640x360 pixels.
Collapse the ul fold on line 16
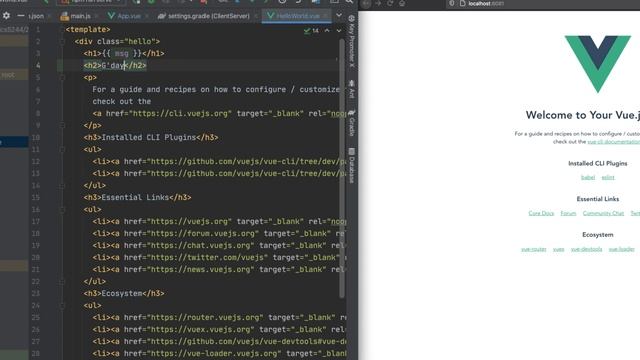click(x=62, y=209)
